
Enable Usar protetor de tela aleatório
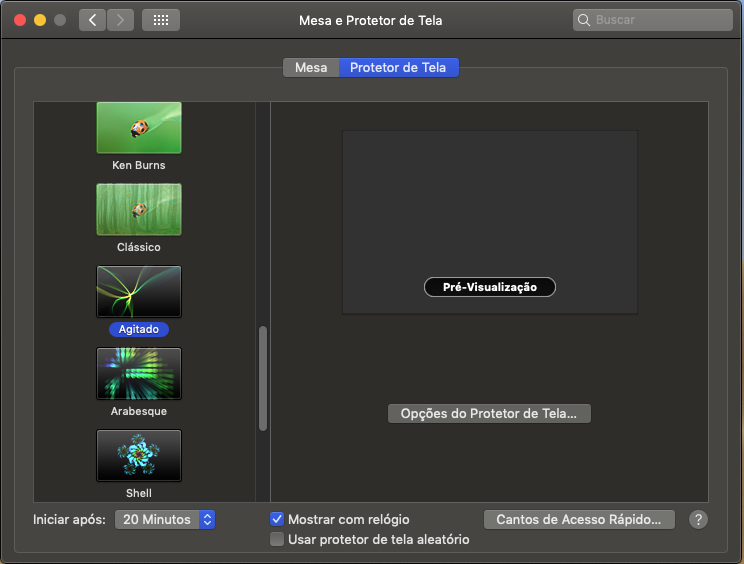pos(277,539)
